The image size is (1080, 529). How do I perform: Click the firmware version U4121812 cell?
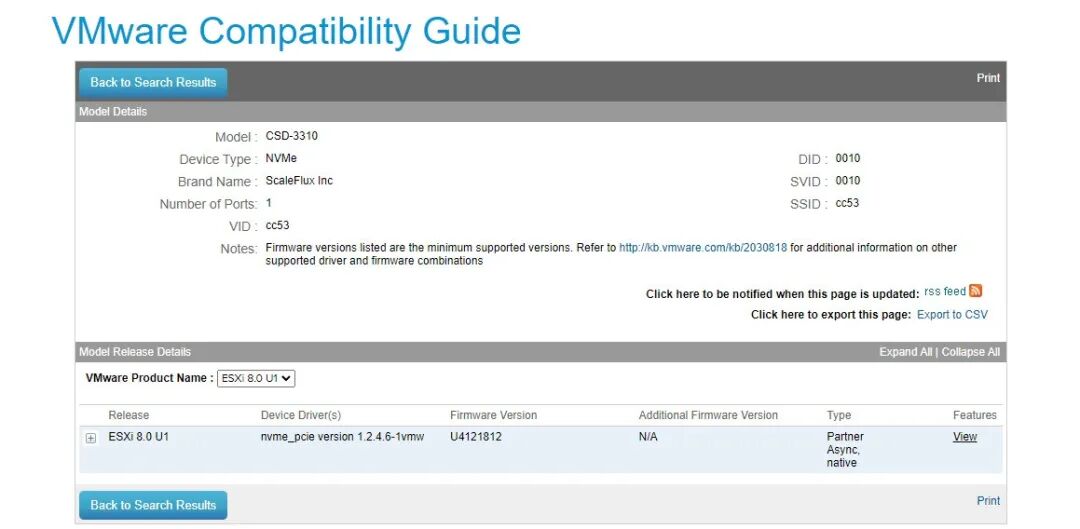(x=476, y=437)
